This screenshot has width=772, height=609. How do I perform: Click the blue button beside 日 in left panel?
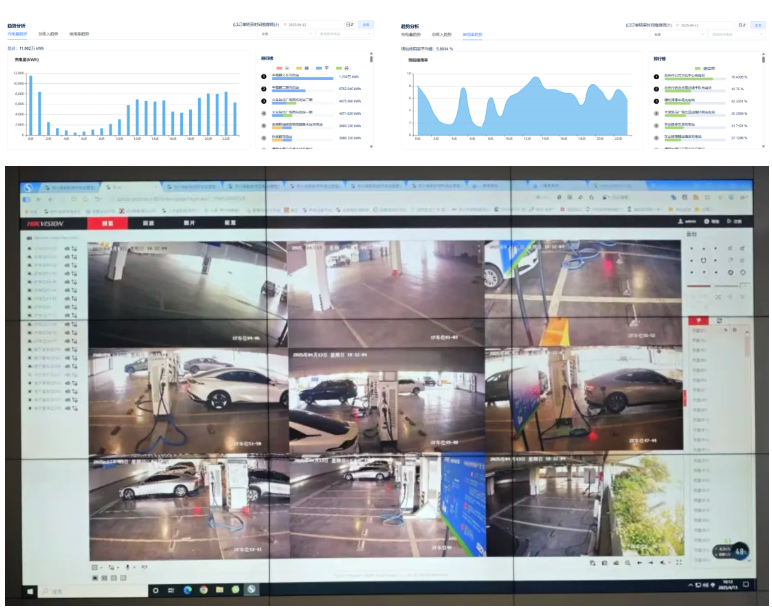366,24
